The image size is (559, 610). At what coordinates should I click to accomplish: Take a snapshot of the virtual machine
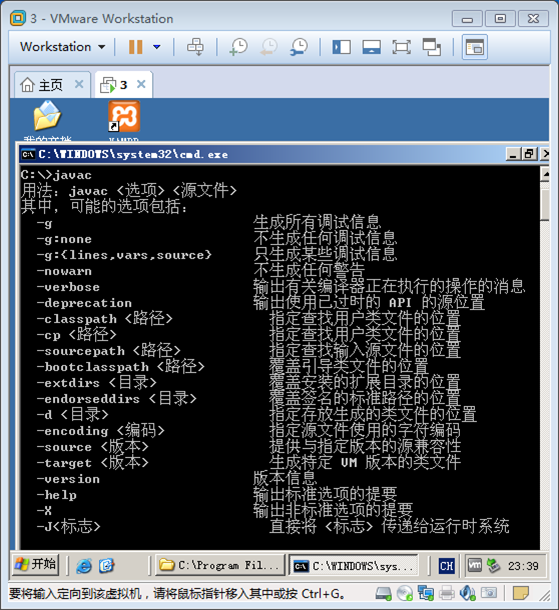pyautogui.click(x=238, y=47)
